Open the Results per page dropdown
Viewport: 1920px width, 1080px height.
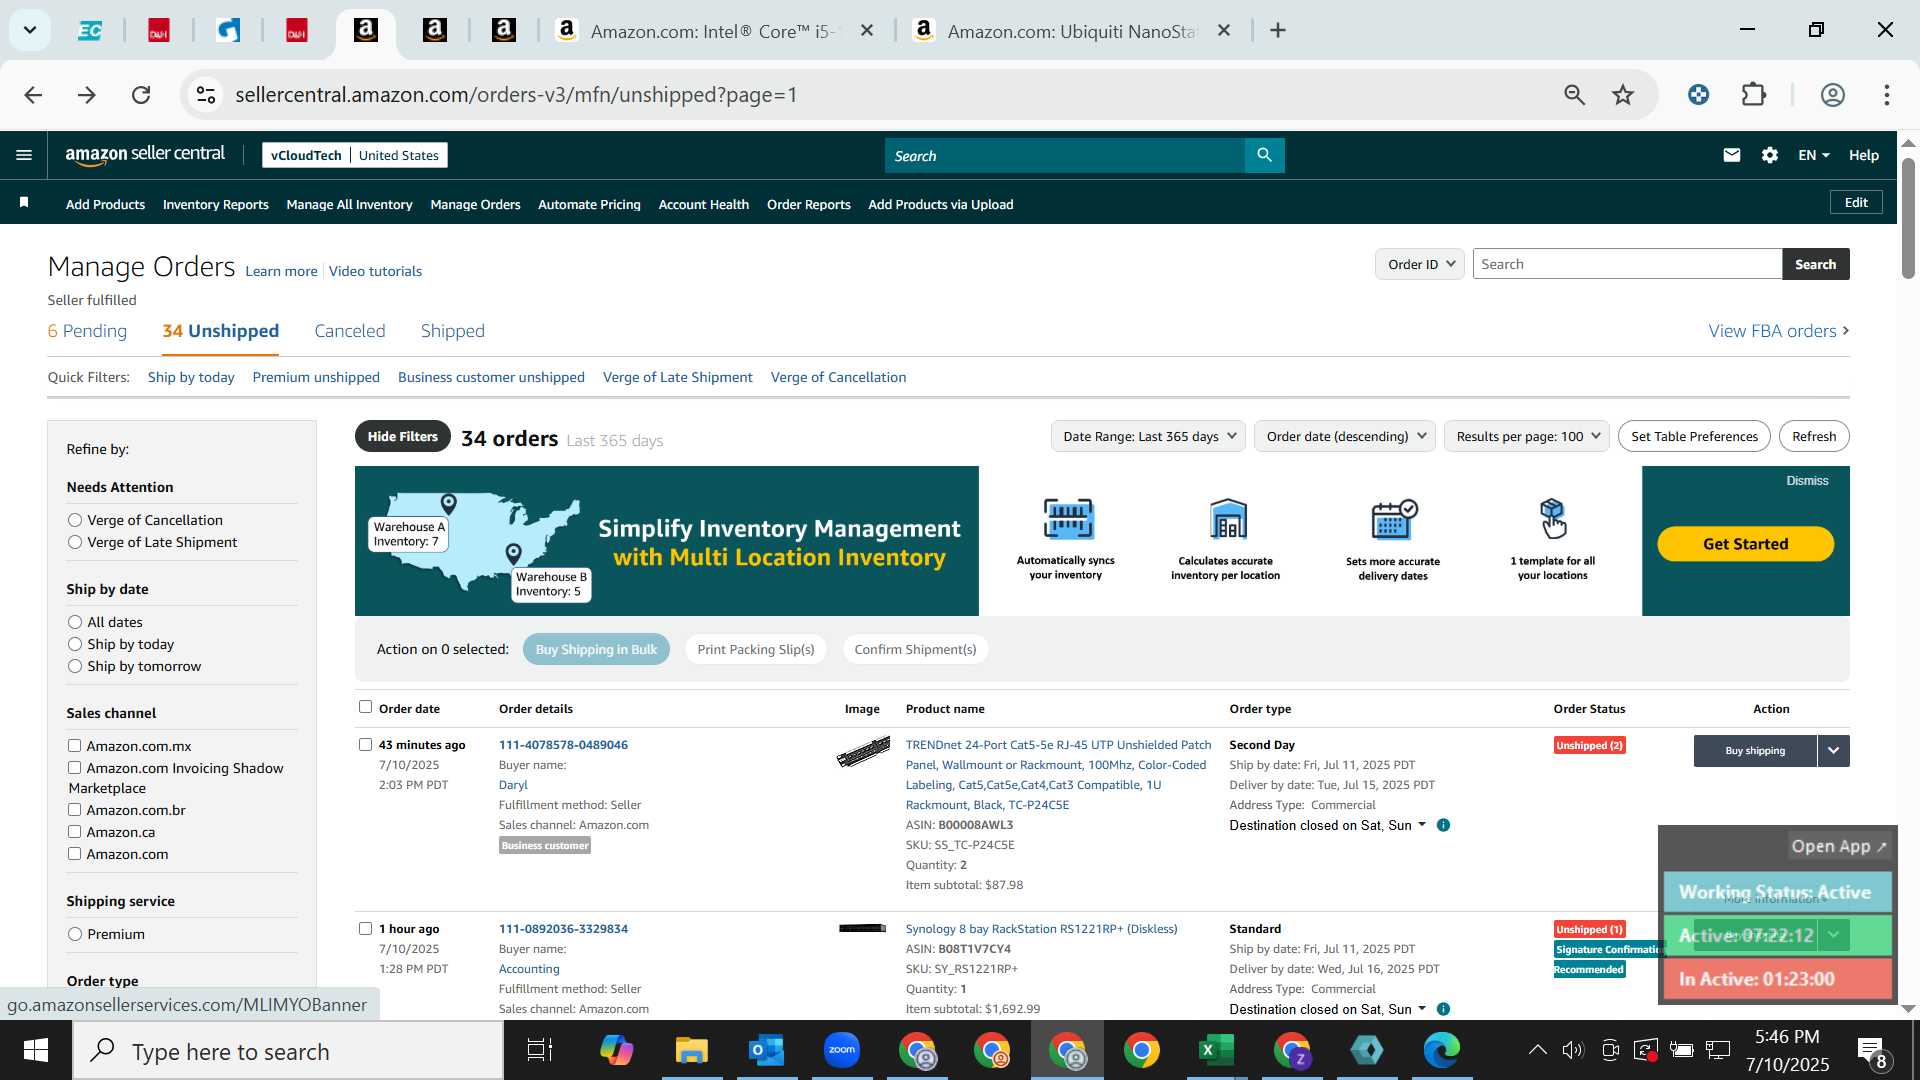coord(1526,436)
